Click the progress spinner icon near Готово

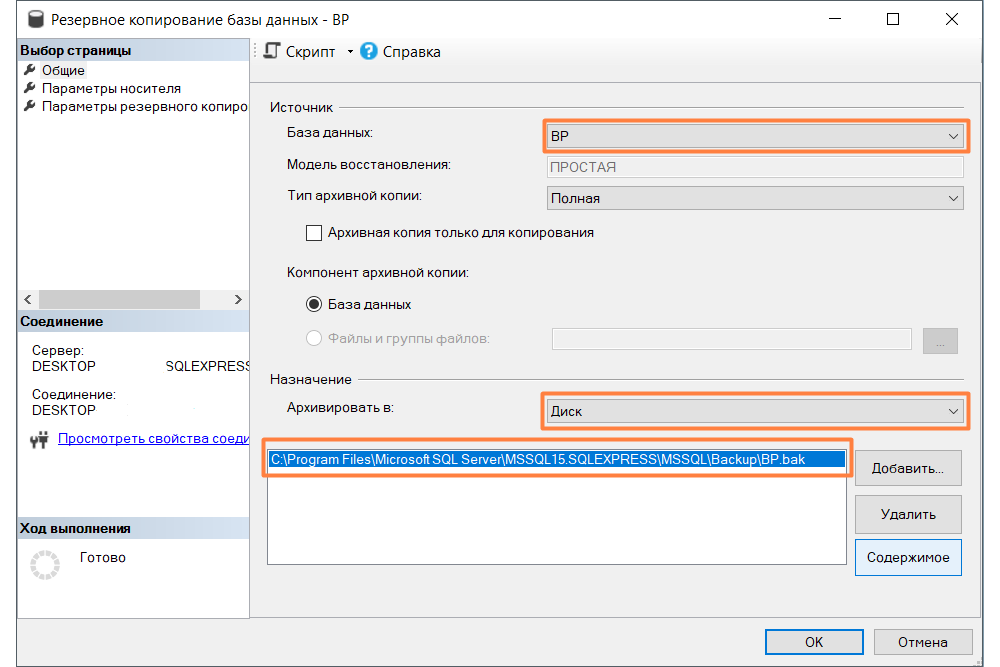[45, 564]
